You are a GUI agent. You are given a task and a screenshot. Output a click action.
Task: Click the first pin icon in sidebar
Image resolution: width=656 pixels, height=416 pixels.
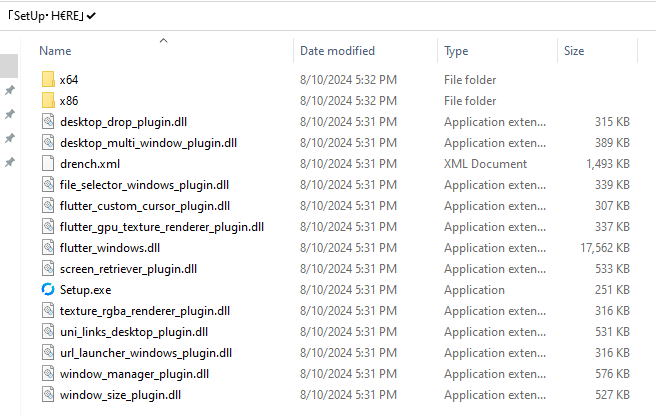tap(10, 90)
